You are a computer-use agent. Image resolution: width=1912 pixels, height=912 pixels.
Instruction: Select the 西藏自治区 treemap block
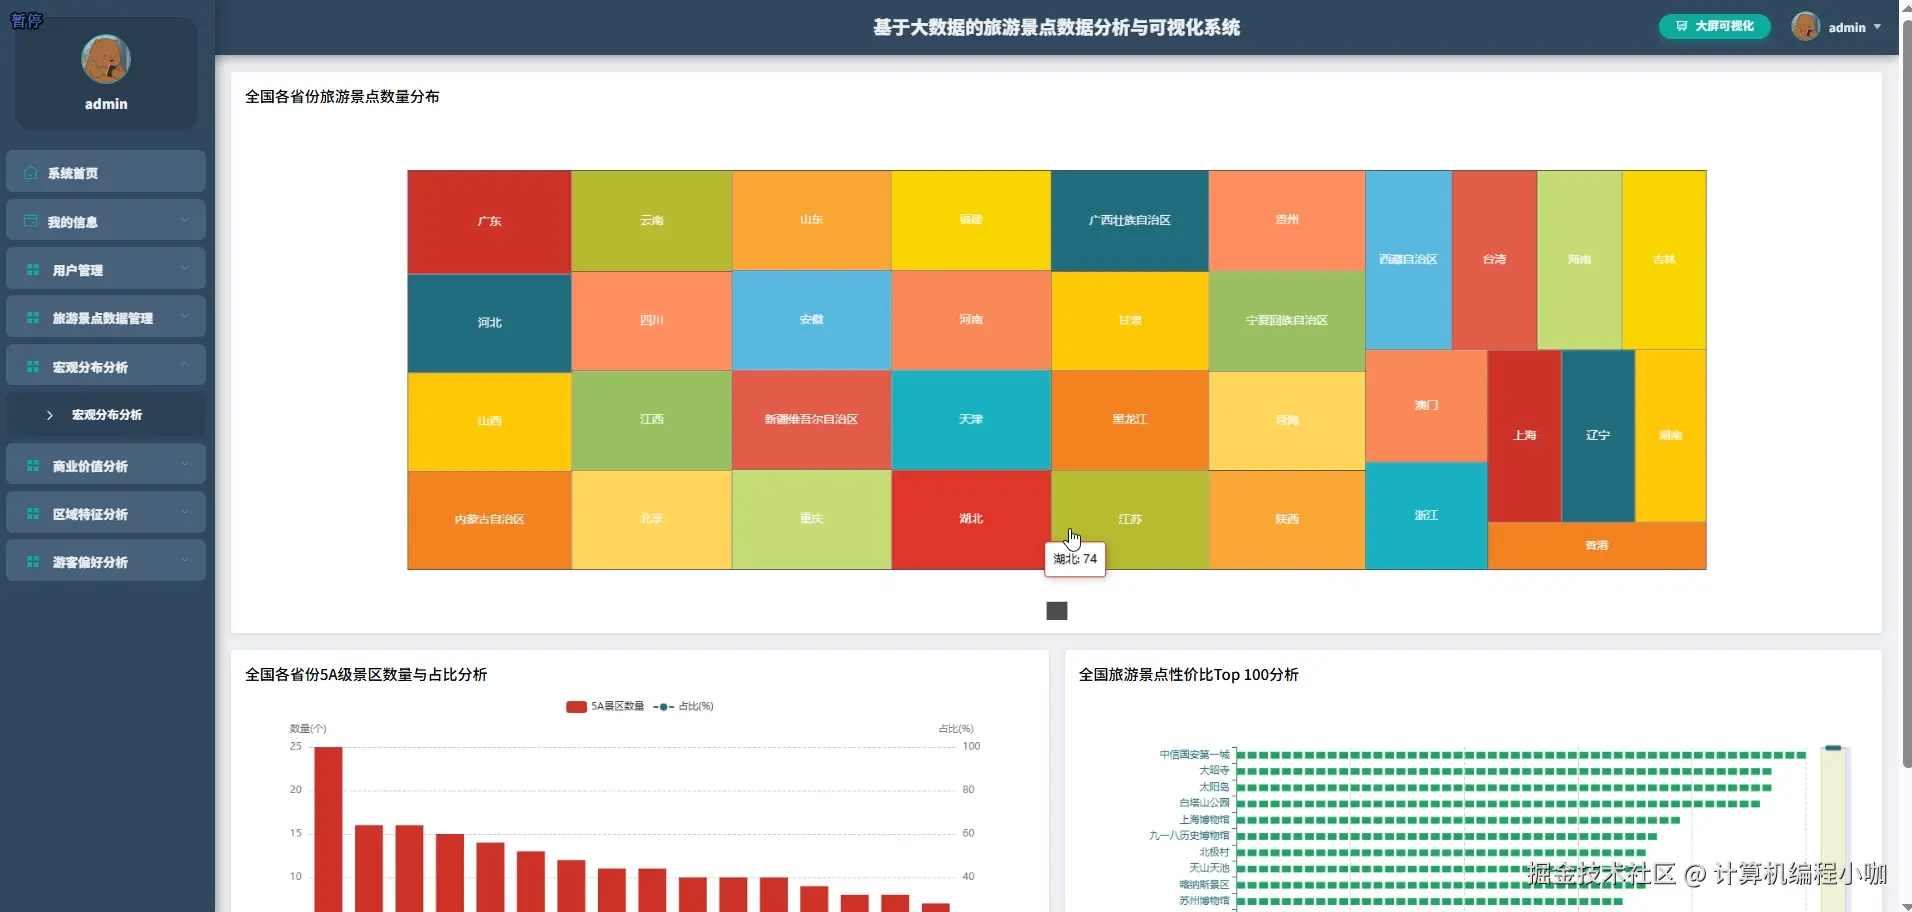1409,260
